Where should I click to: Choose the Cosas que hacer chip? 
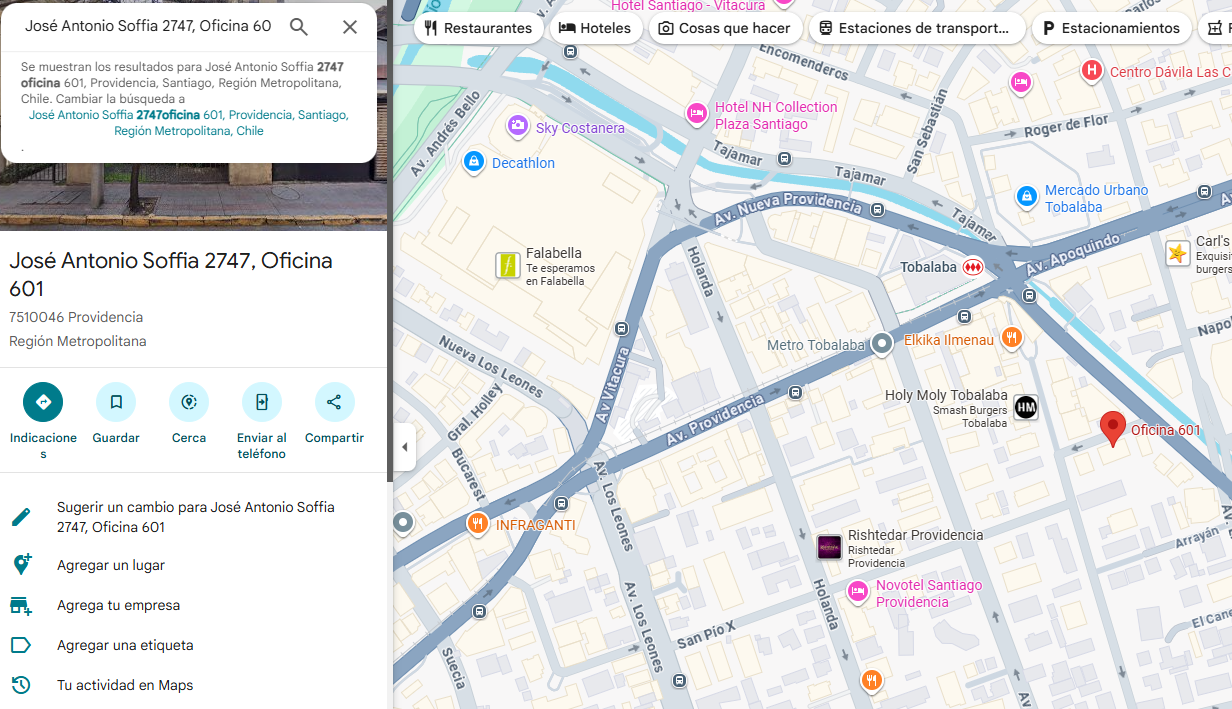pyautogui.click(x=726, y=28)
